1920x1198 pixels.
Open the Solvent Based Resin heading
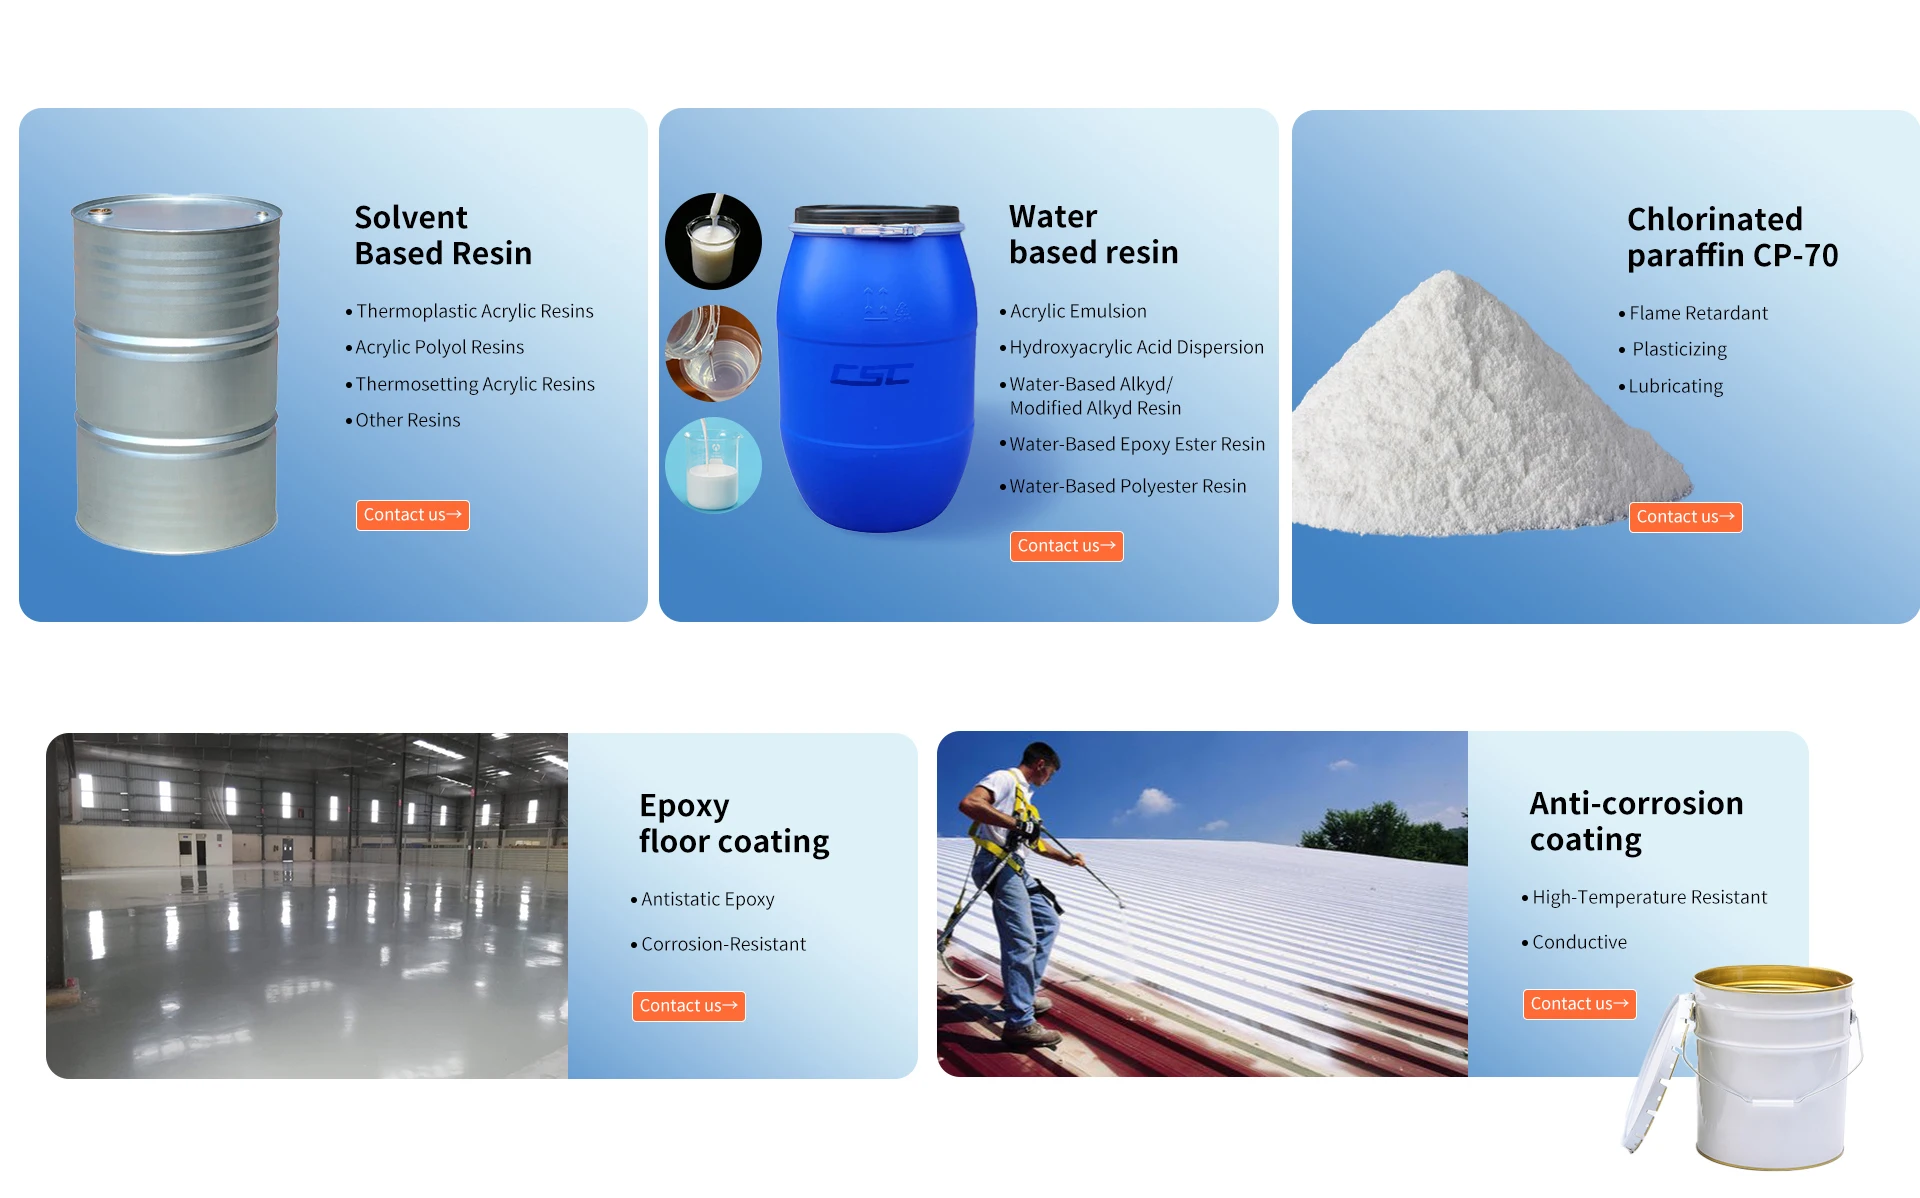pyautogui.click(x=443, y=236)
